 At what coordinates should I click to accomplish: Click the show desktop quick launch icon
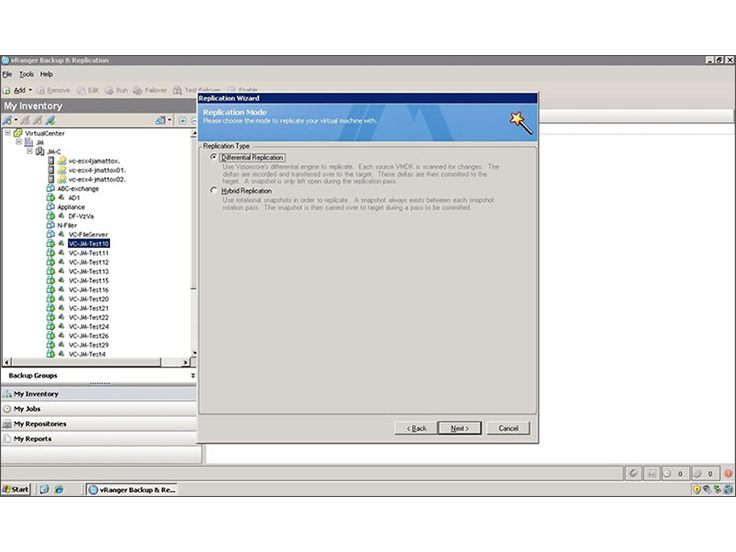(x=44, y=490)
